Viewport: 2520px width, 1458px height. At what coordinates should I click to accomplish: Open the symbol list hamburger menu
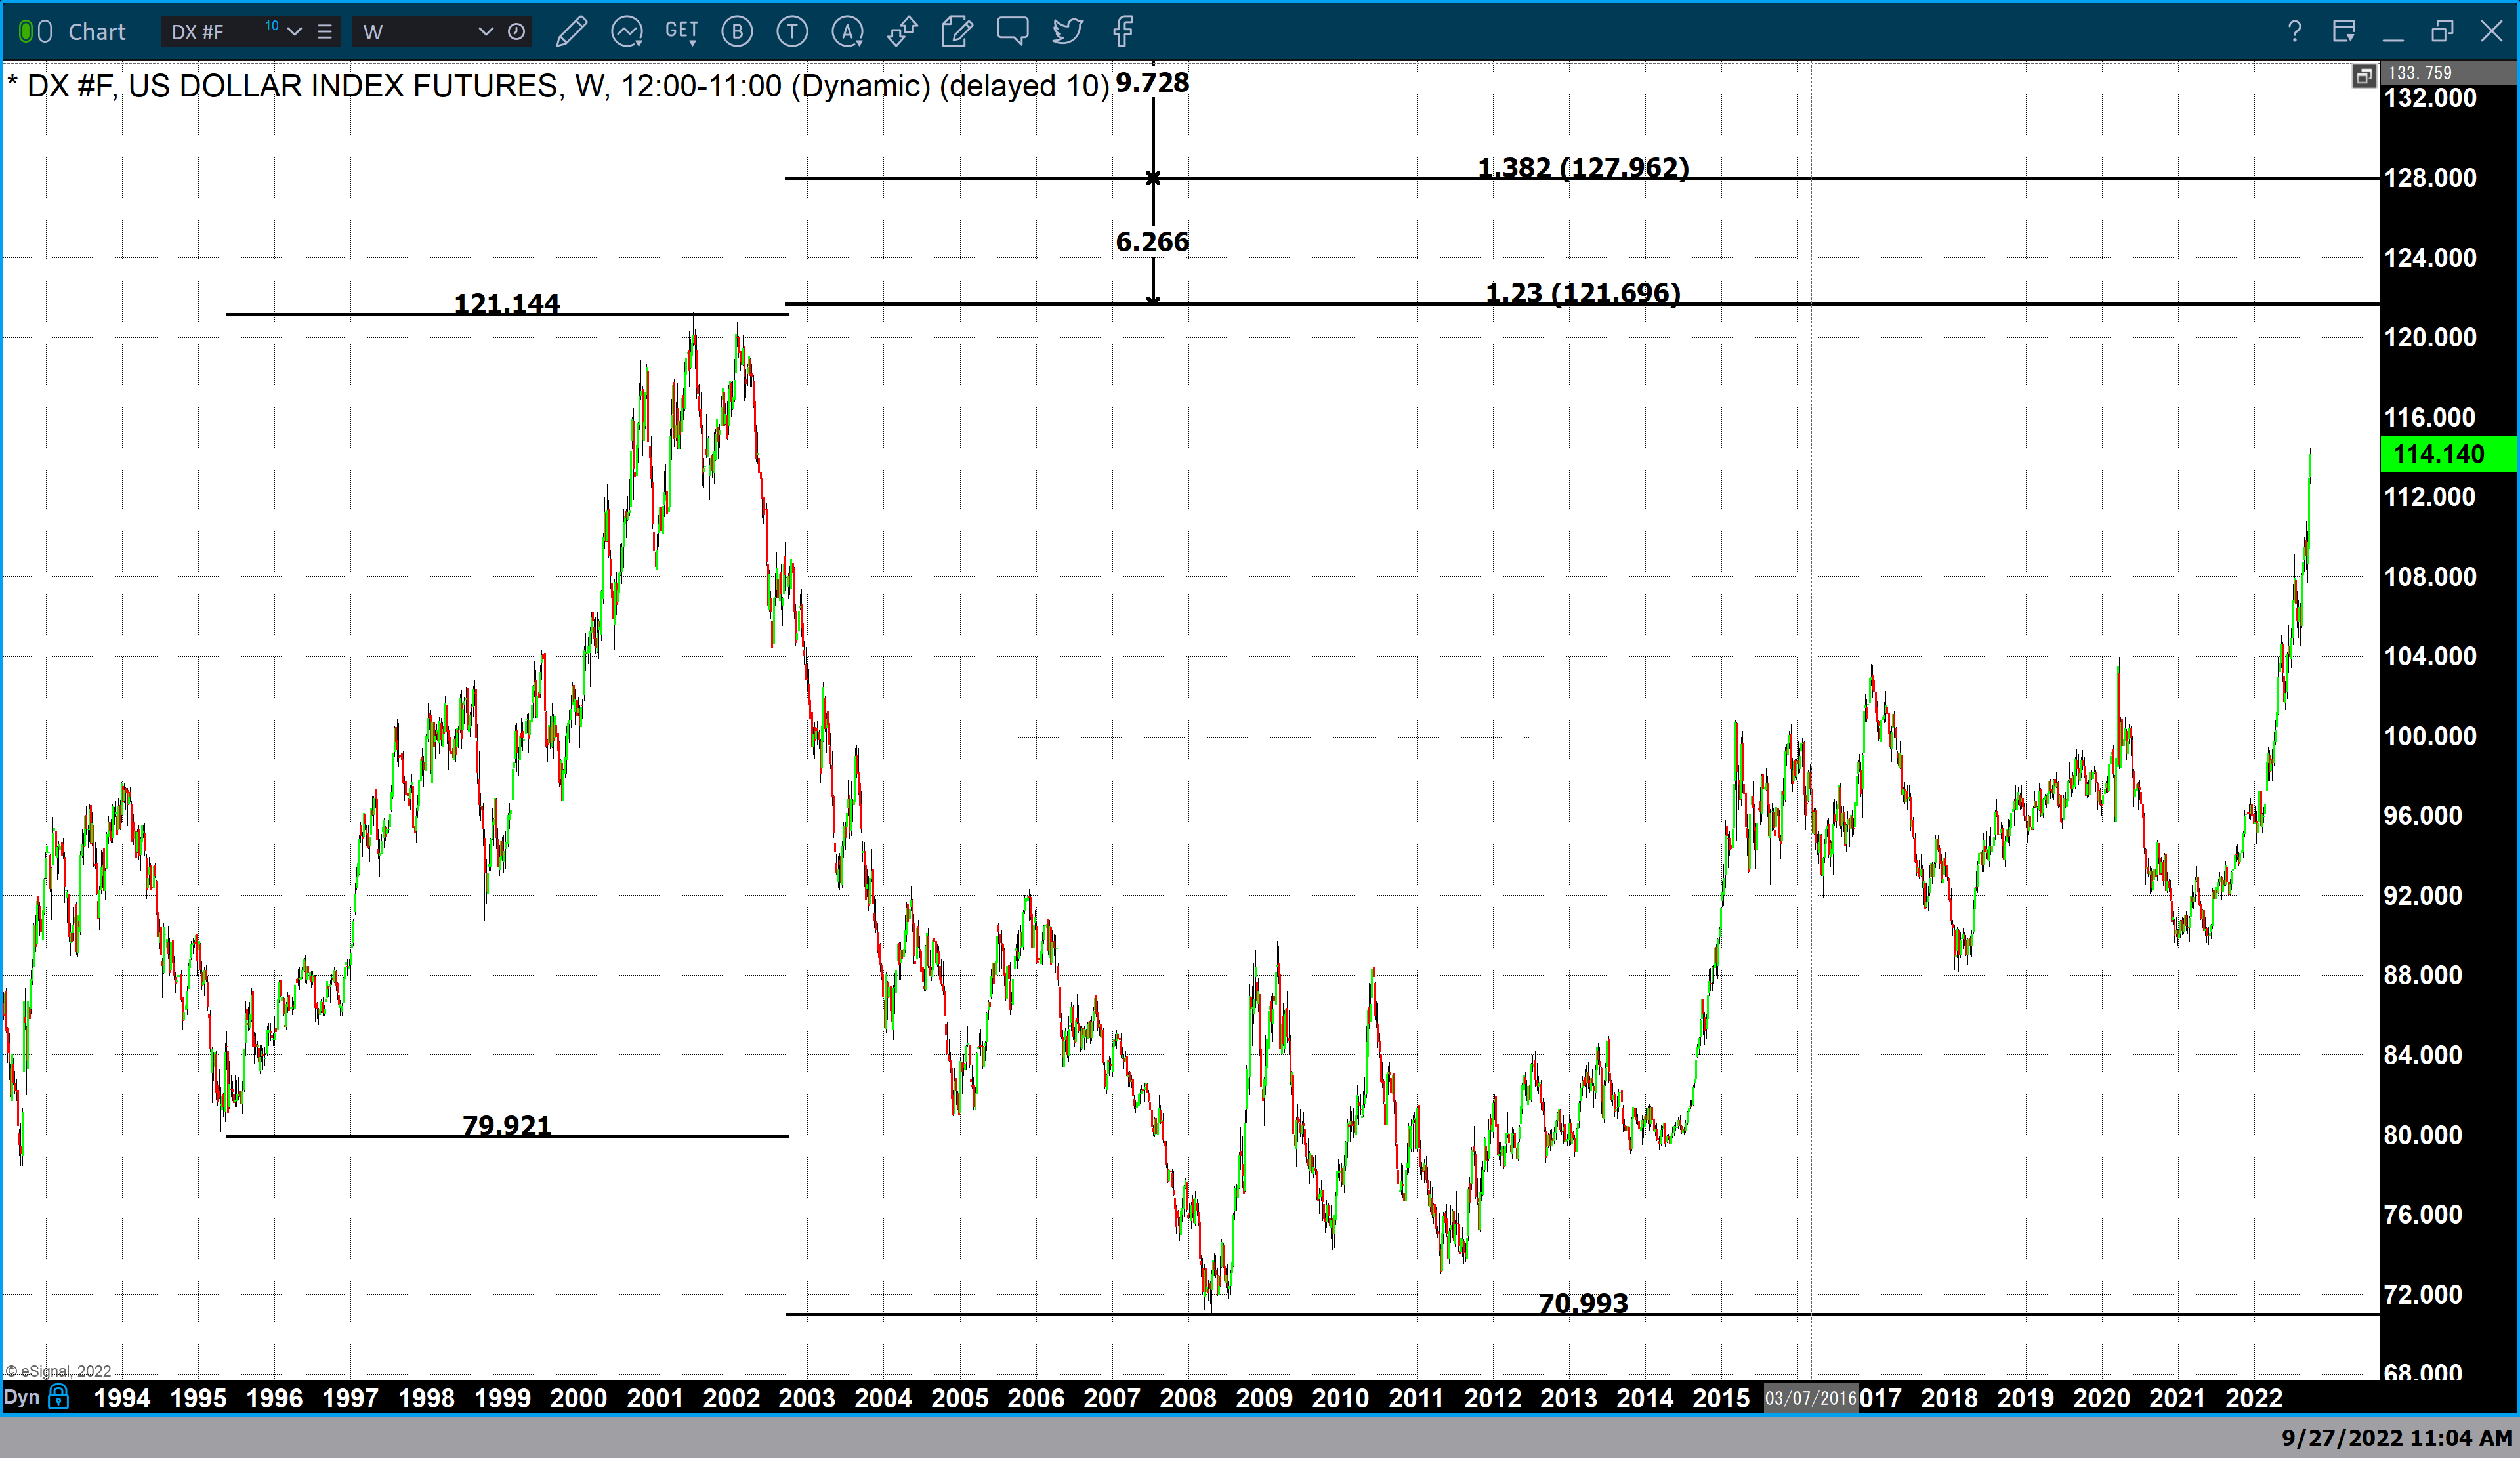click(325, 32)
